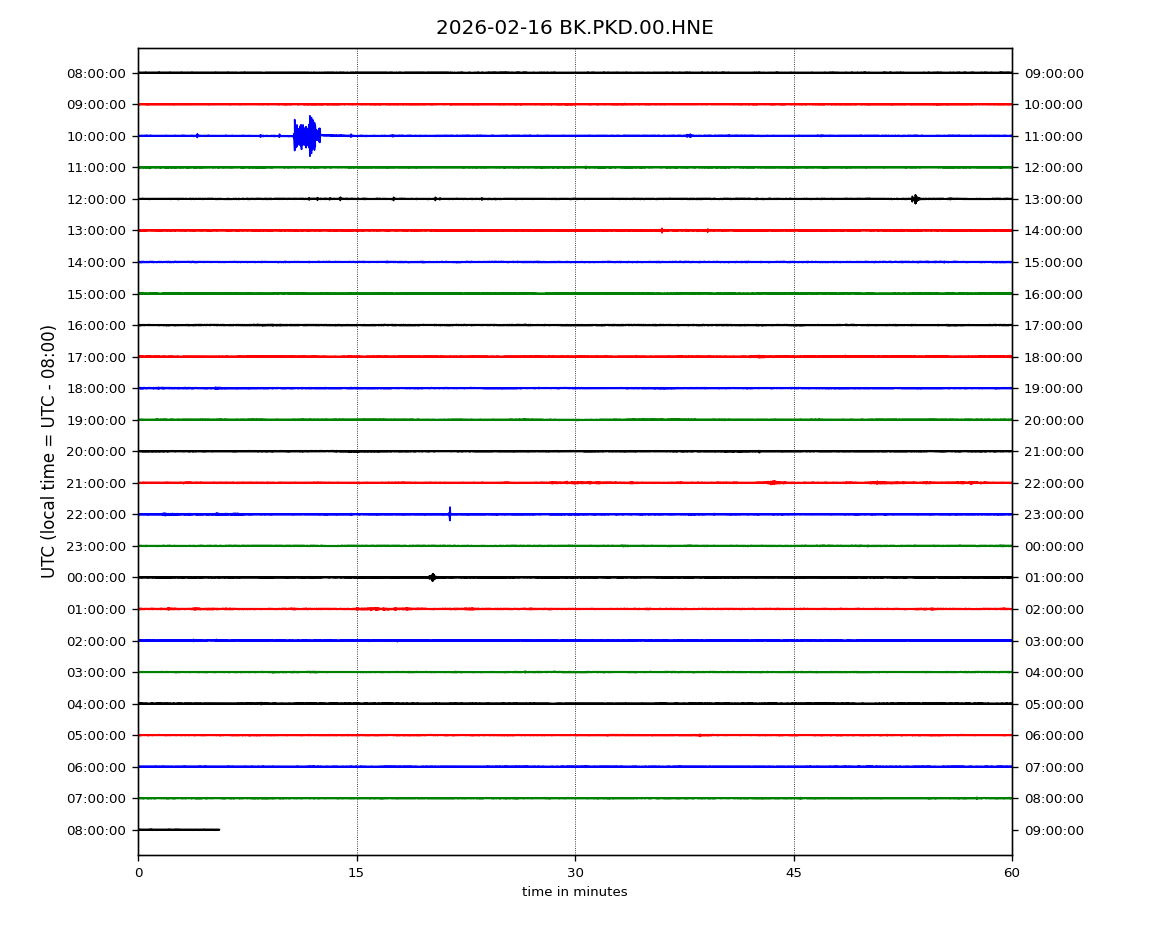Select the 'time in minutes' x-axis label
This screenshot has height=950, width=1150.
click(574, 892)
